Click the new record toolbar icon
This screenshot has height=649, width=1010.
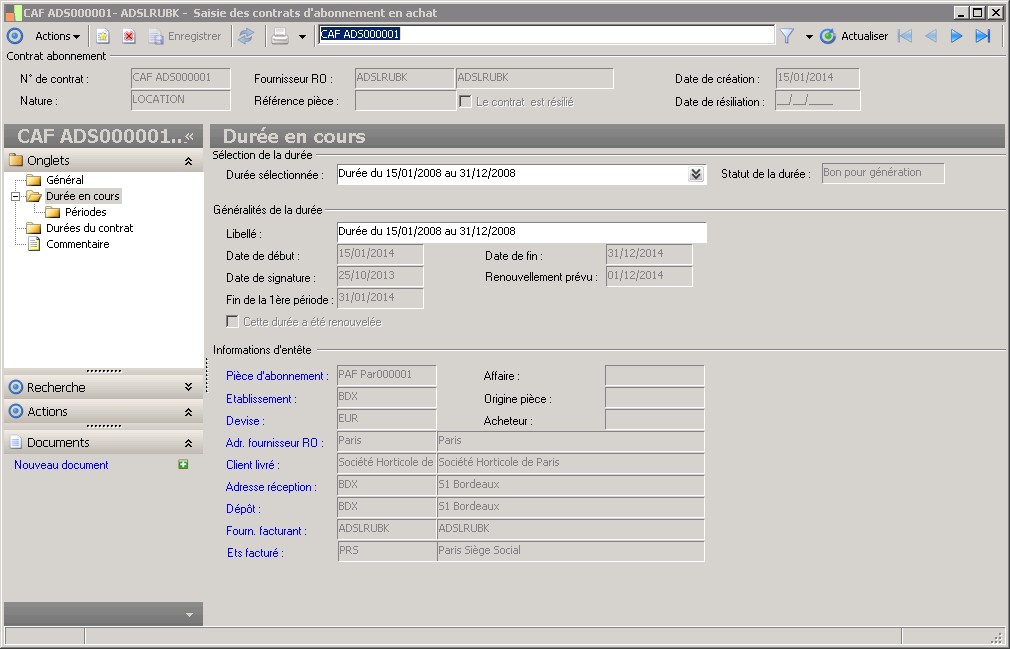tap(103, 36)
